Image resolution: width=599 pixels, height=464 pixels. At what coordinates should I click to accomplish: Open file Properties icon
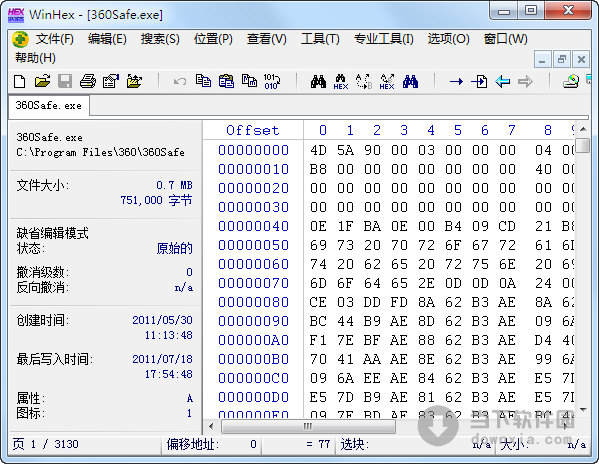pyautogui.click(x=111, y=81)
